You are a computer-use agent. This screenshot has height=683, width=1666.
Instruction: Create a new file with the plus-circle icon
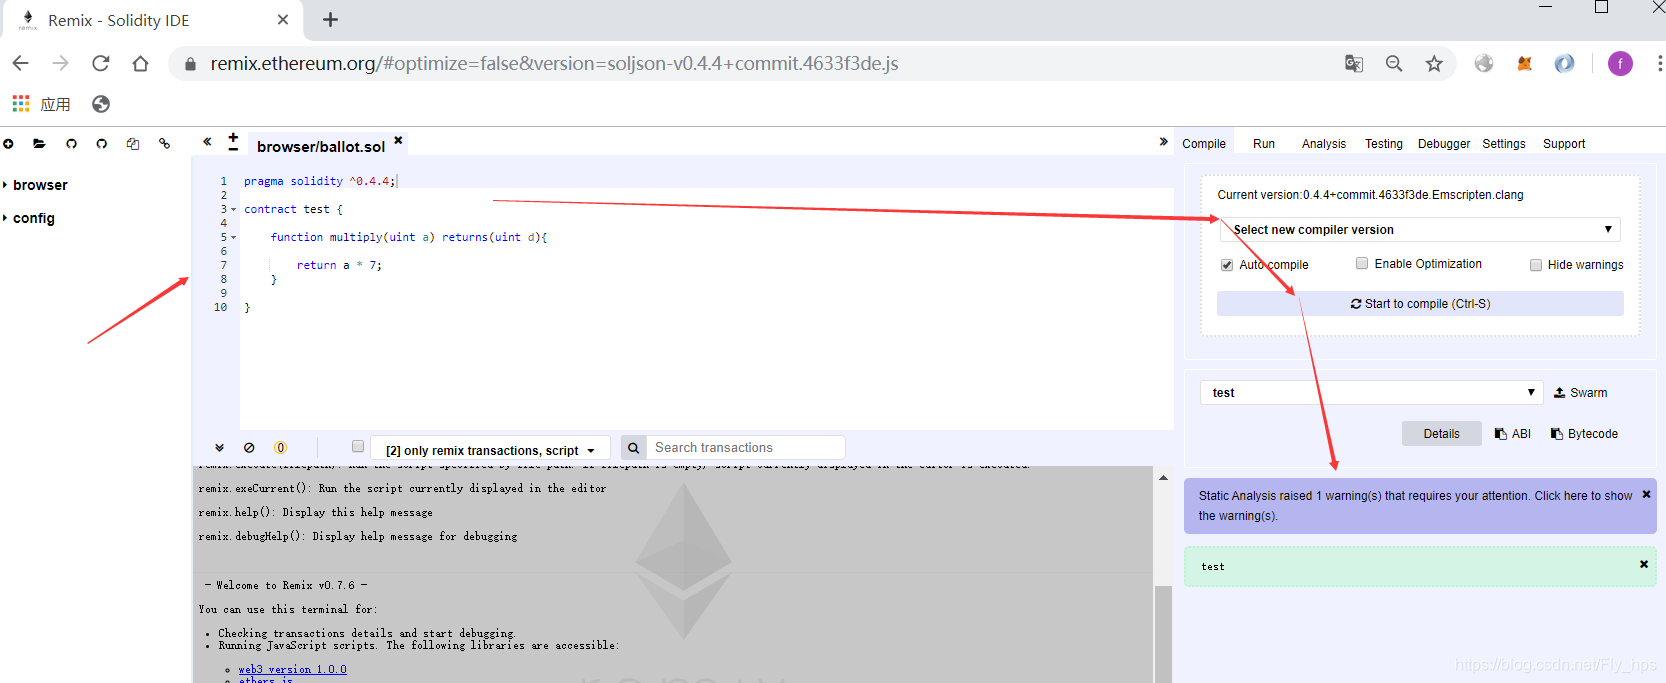(x=8, y=144)
